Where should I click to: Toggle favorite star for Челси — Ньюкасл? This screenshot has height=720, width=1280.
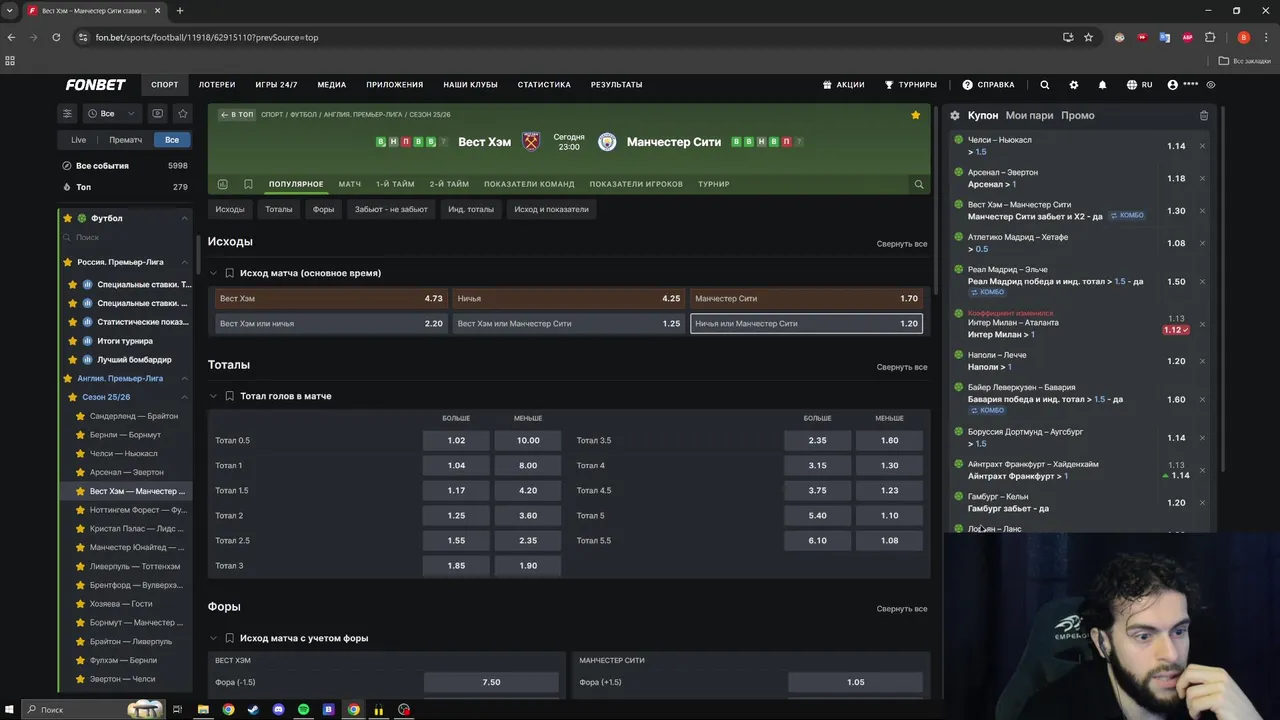coord(81,454)
